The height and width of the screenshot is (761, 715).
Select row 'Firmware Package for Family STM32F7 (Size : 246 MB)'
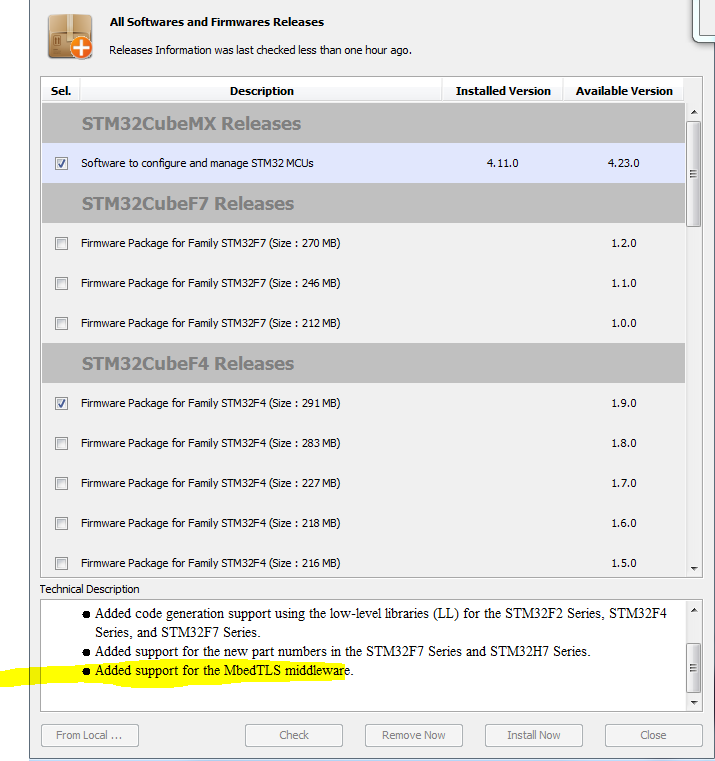click(x=363, y=283)
